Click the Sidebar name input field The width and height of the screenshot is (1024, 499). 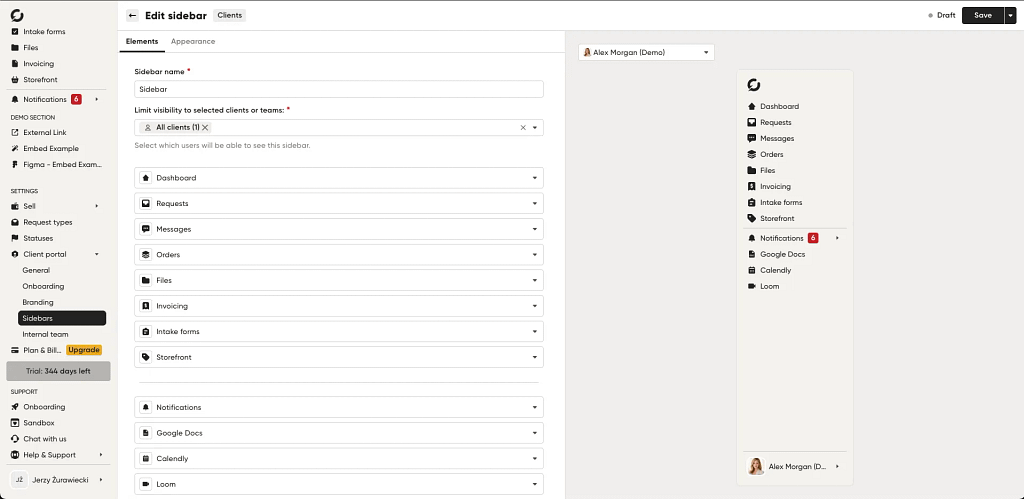339,89
